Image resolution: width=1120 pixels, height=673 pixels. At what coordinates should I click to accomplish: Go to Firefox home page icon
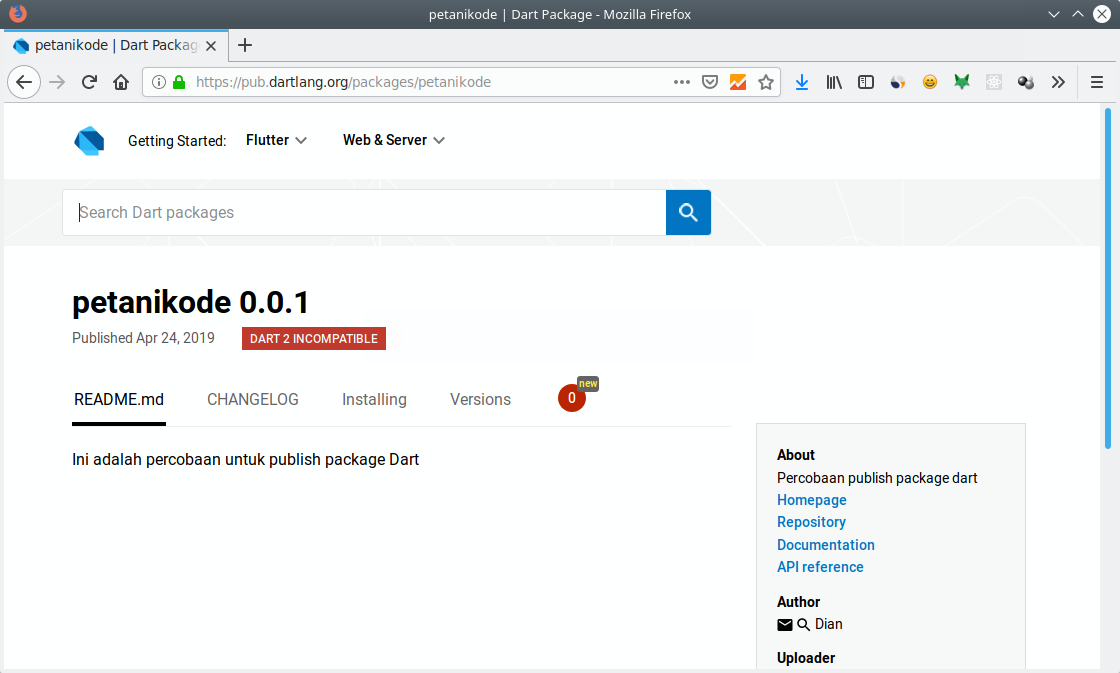(x=121, y=82)
